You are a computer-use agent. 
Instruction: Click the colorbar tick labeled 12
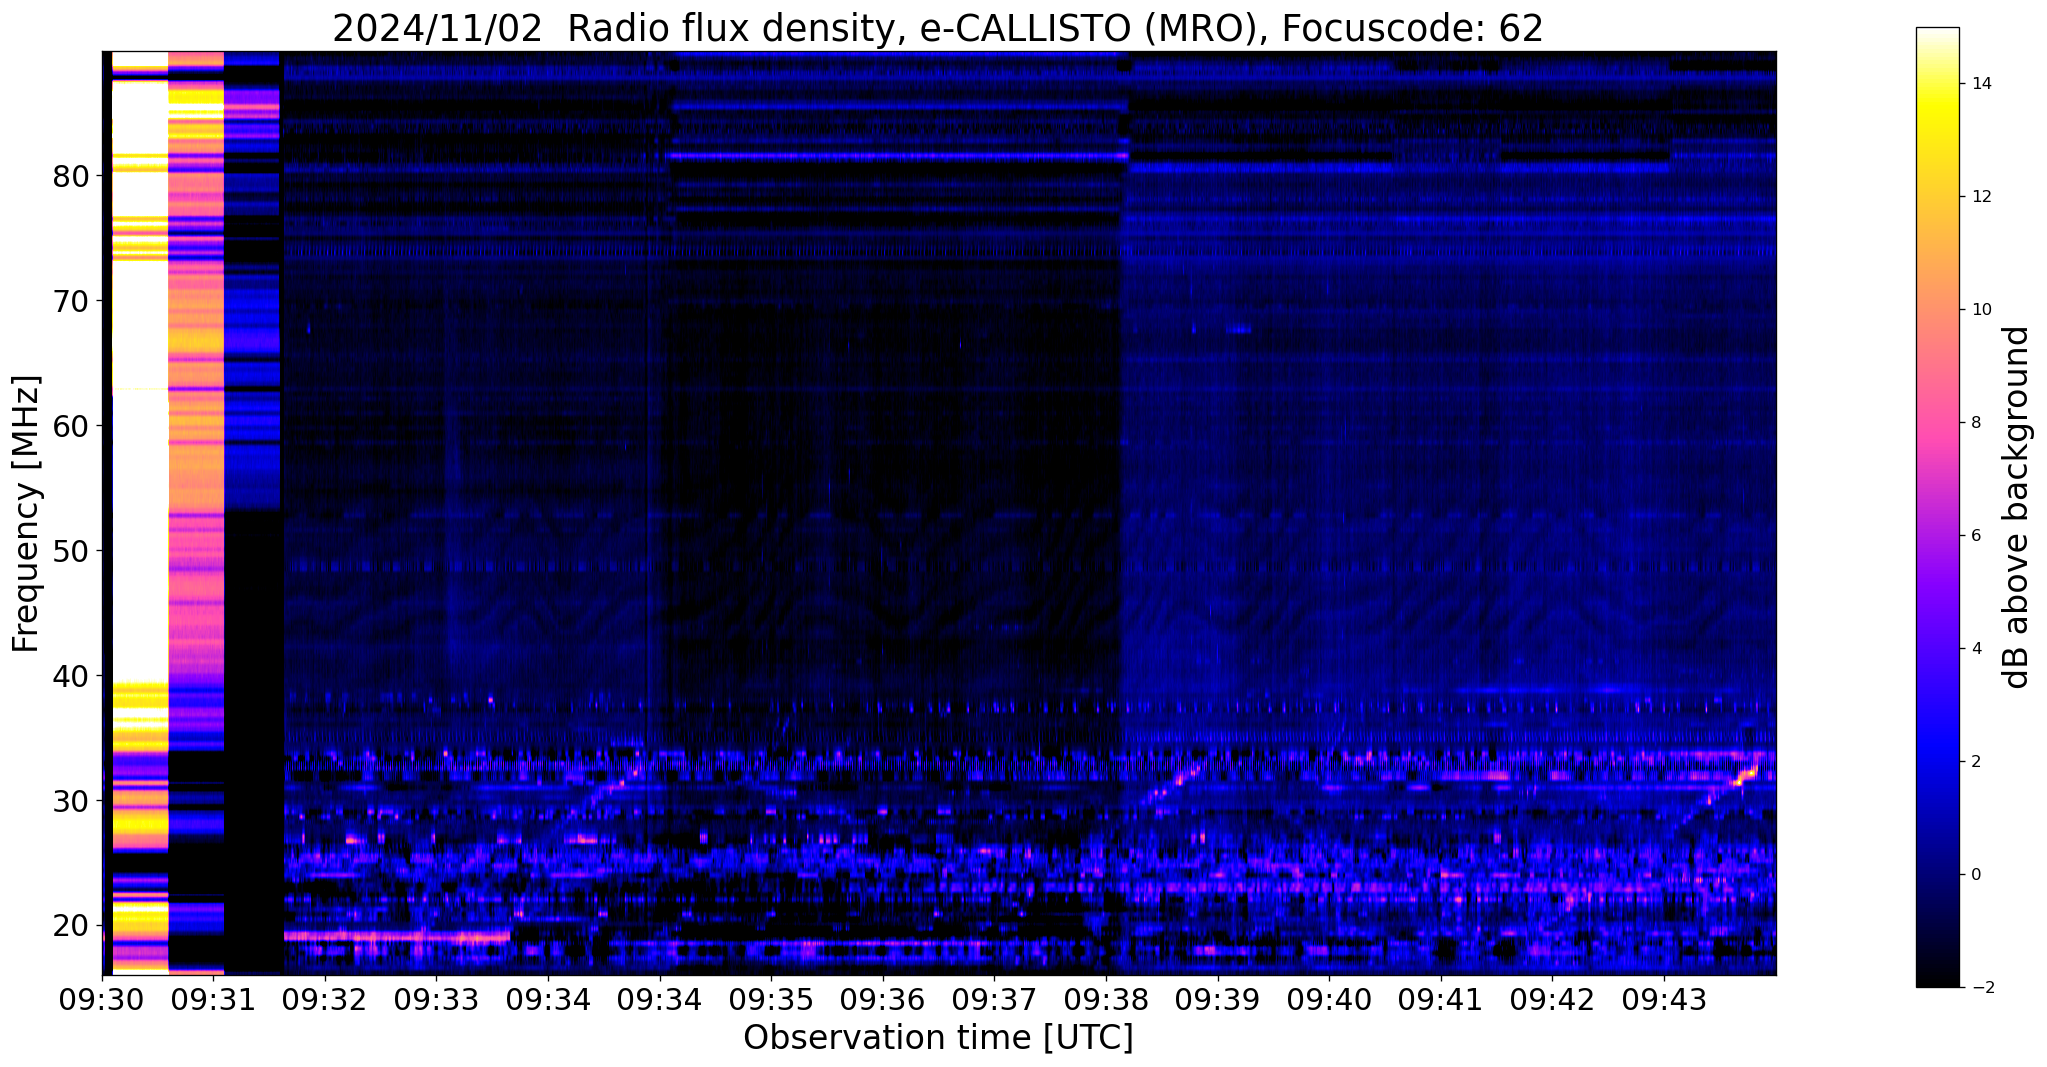pos(1979,197)
